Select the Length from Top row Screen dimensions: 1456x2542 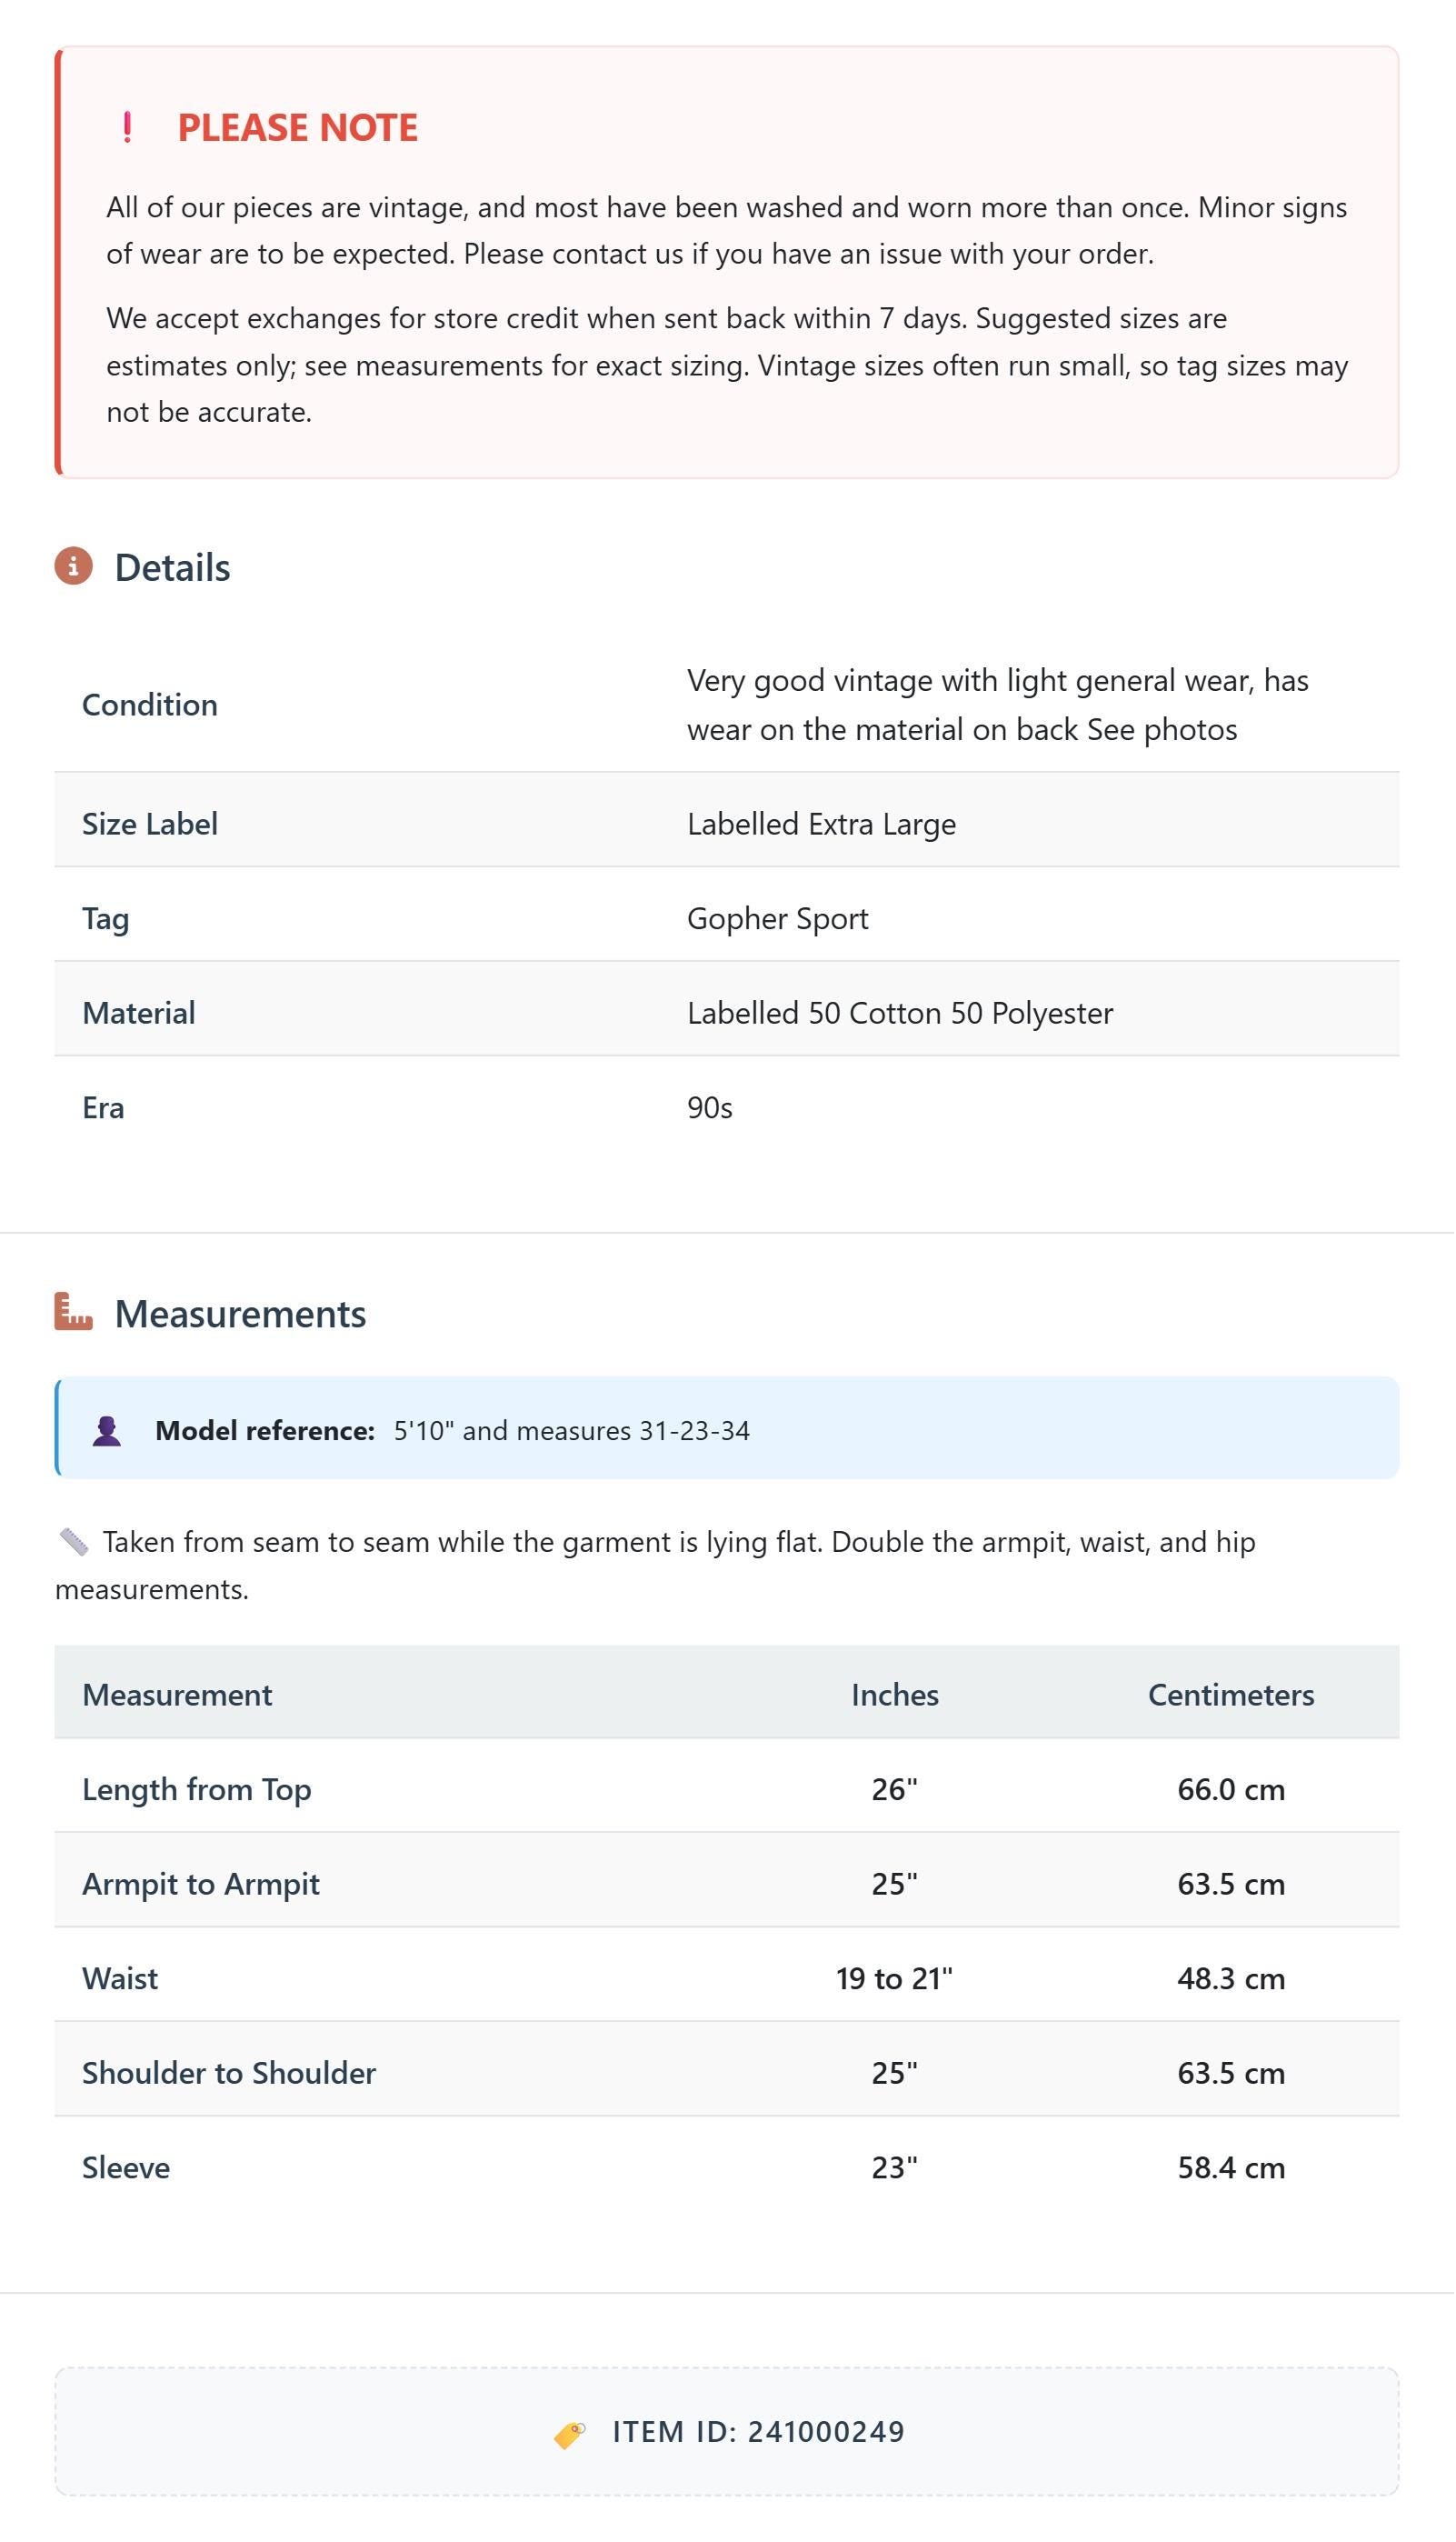(x=727, y=1788)
